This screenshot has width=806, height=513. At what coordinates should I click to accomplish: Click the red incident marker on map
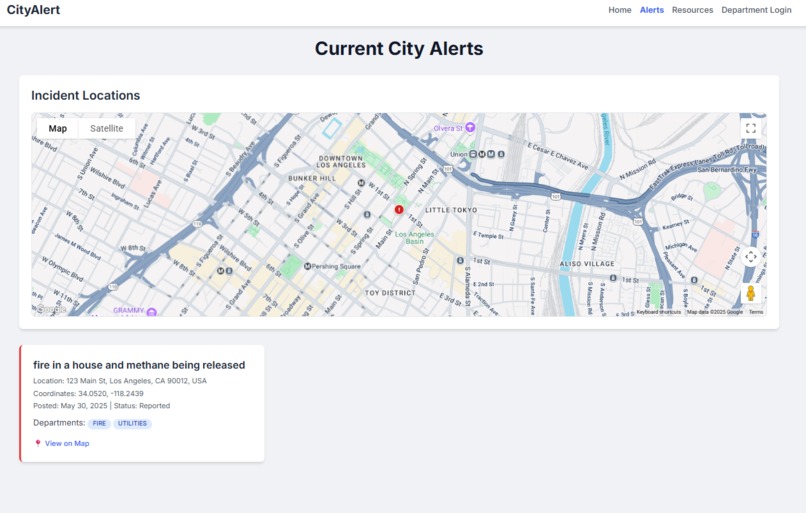tap(399, 209)
